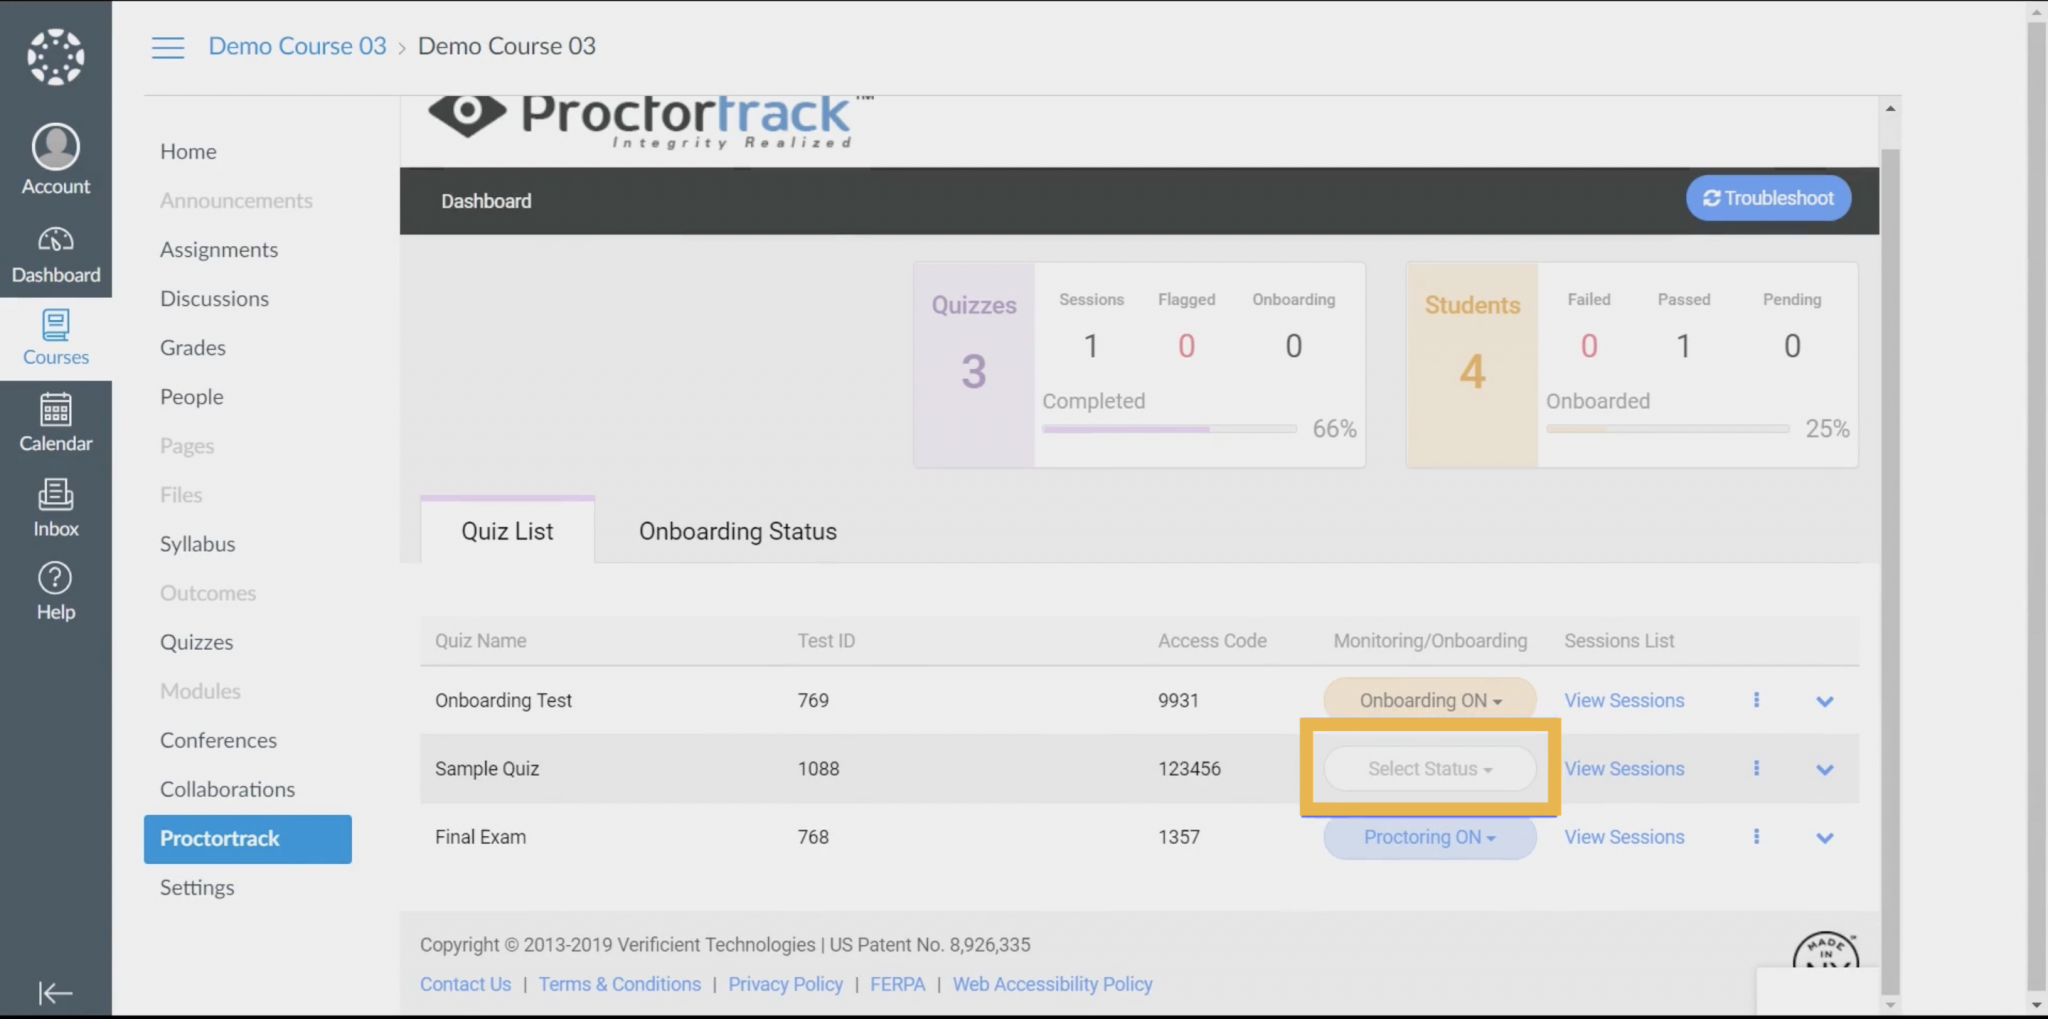Open Outcomes in the course menu
The height and width of the screenshot is (1019, 2048).
click(208, 592)
